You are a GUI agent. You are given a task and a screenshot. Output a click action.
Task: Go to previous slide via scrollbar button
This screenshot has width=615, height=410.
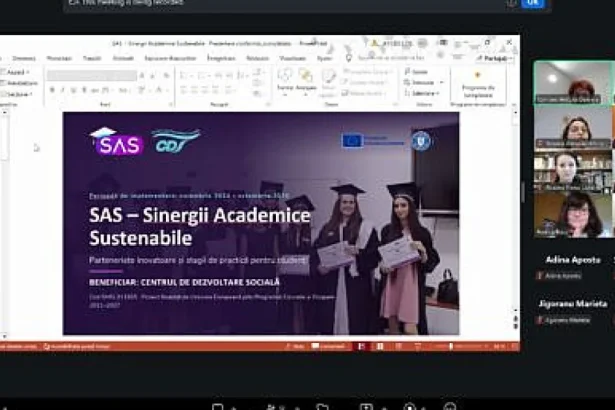coord(516,319)
